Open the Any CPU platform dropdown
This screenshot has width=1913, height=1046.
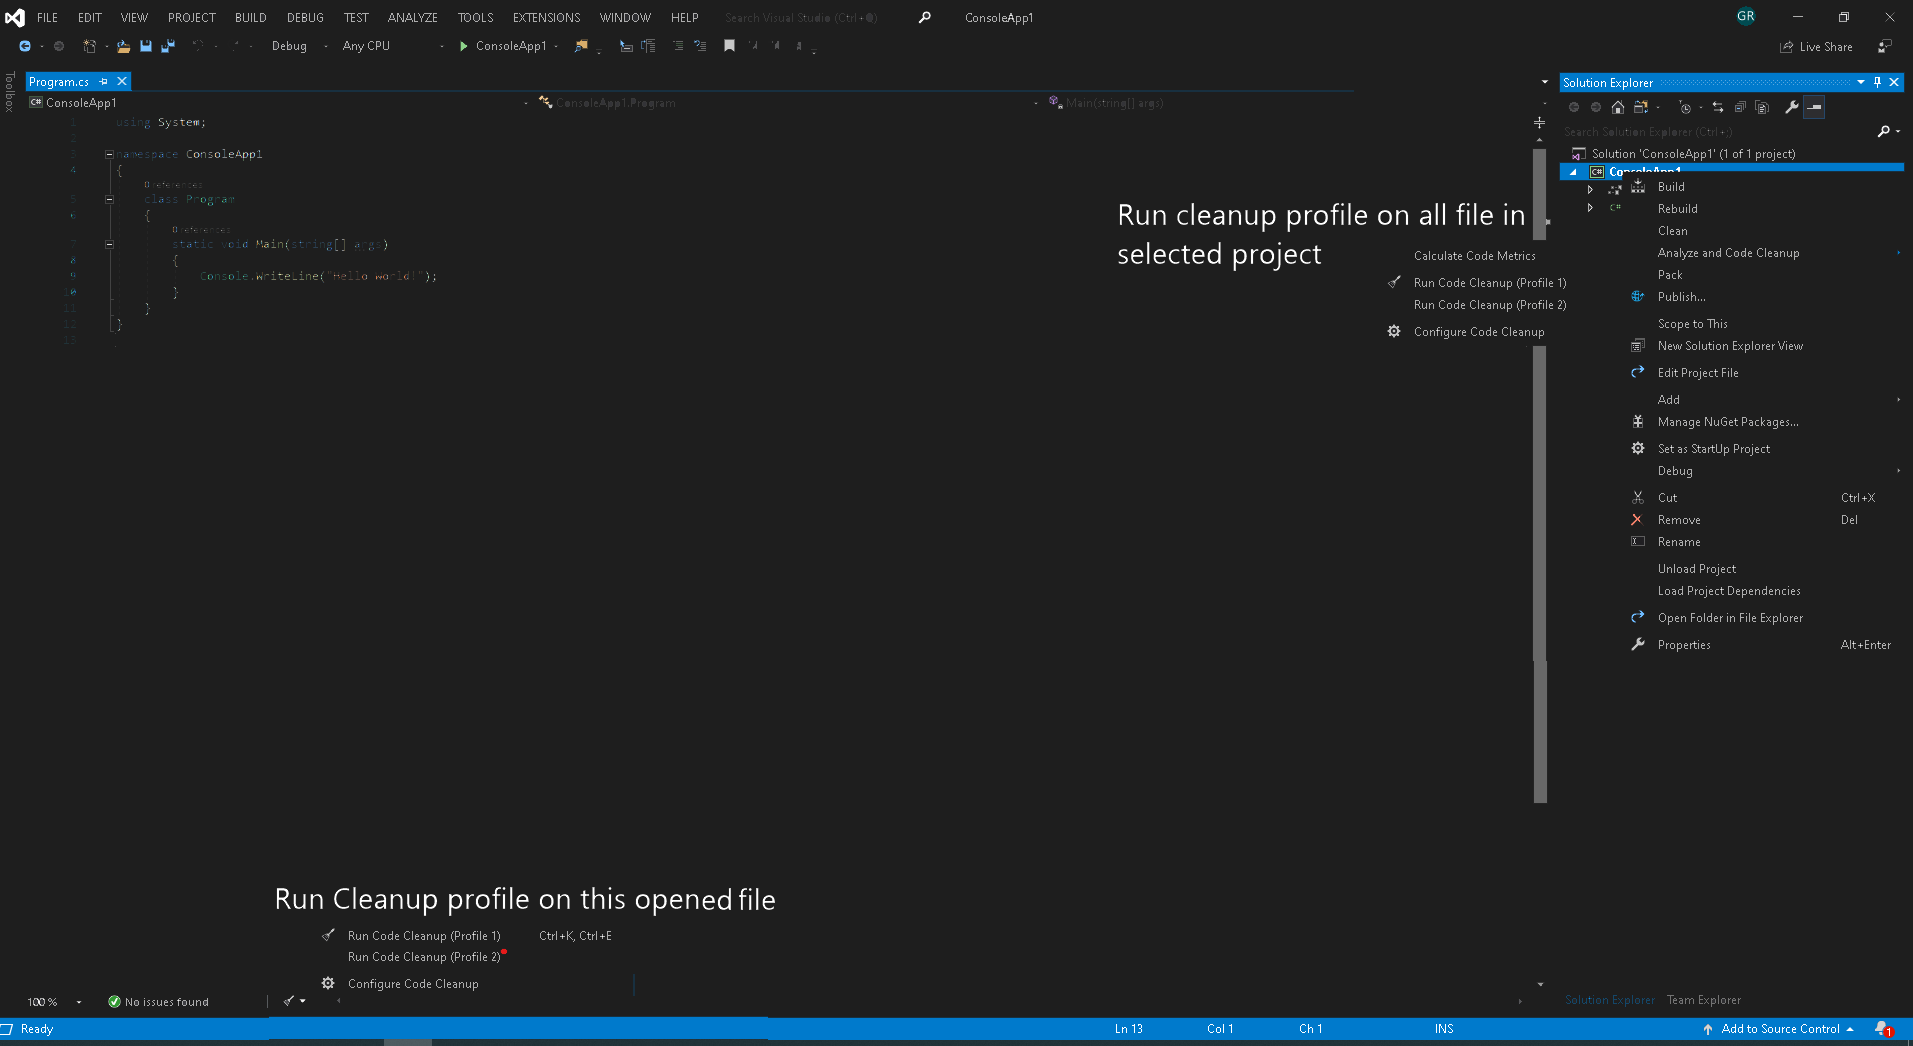pos(440,46)
